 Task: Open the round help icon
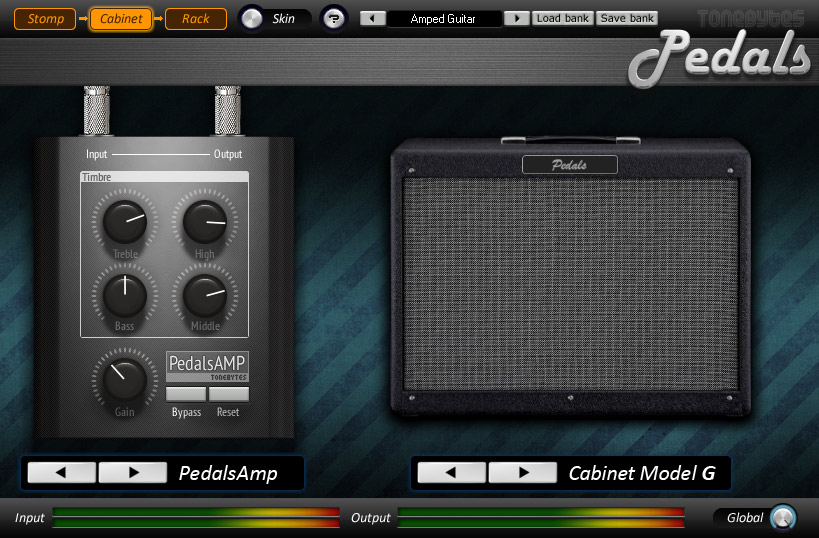click(x=333, y=19)
